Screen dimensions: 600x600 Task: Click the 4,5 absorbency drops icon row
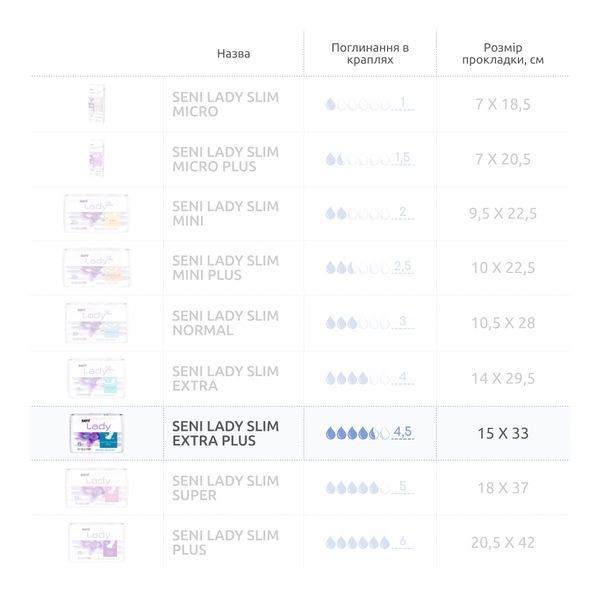[370, 433]
